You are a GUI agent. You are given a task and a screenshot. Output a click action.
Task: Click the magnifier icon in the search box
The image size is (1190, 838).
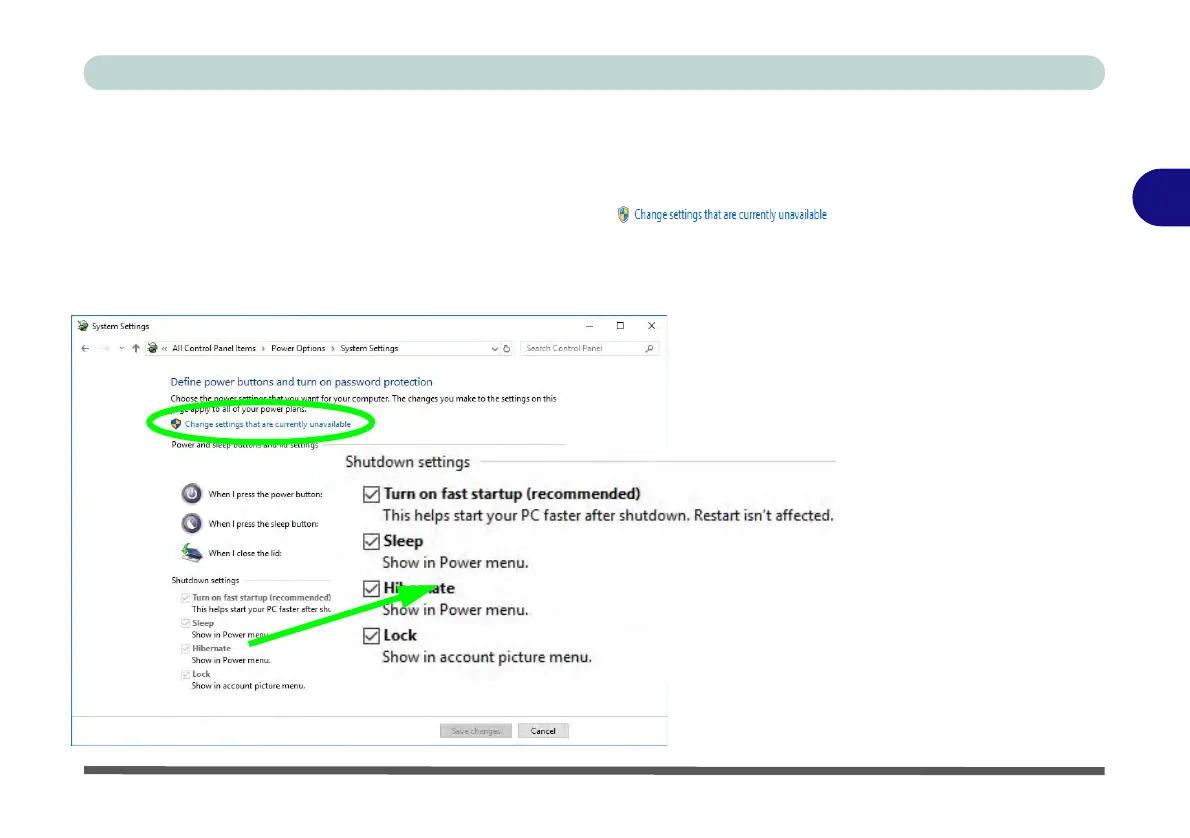650,349
